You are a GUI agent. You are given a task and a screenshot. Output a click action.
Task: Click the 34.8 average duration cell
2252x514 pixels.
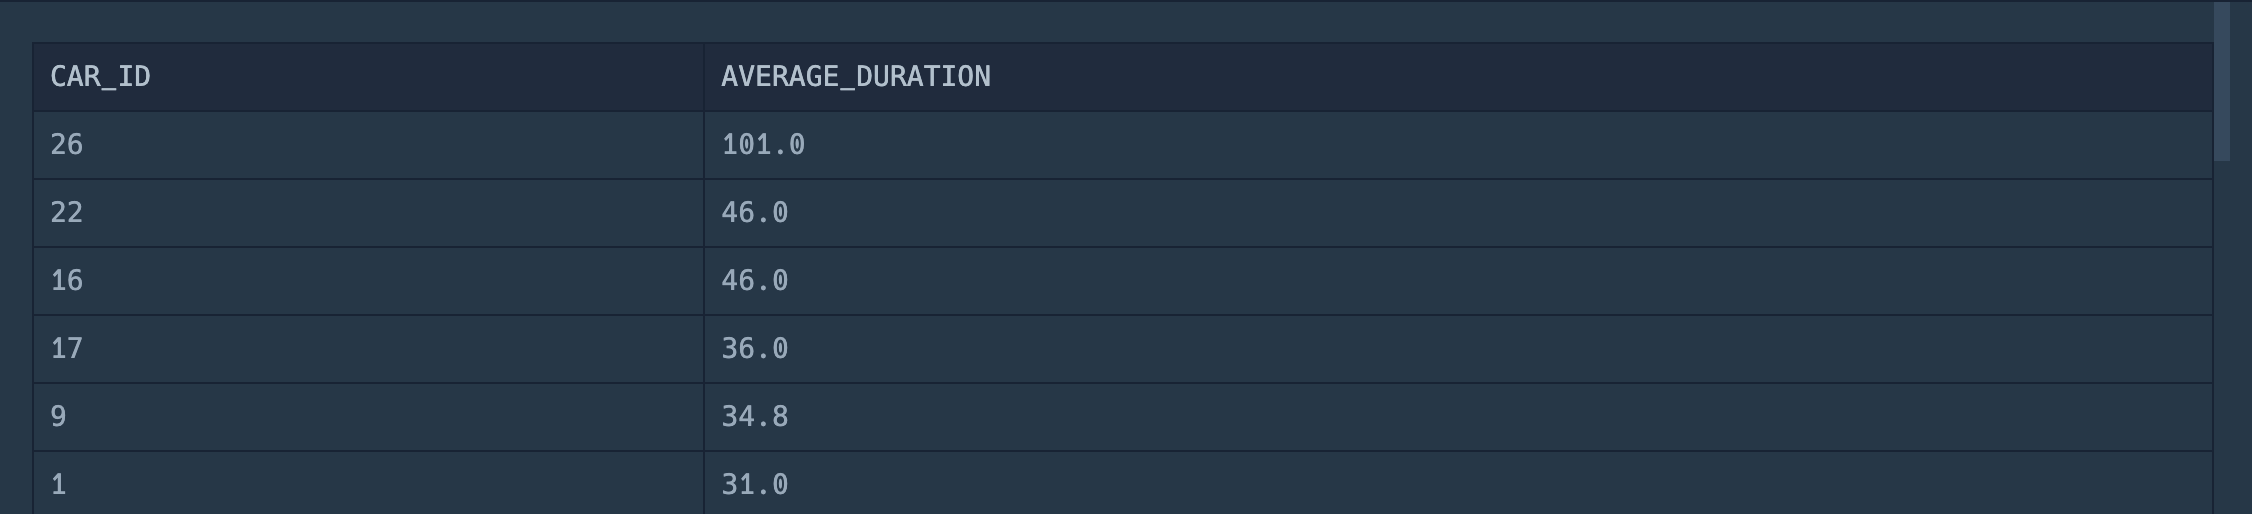point(1458,417)
